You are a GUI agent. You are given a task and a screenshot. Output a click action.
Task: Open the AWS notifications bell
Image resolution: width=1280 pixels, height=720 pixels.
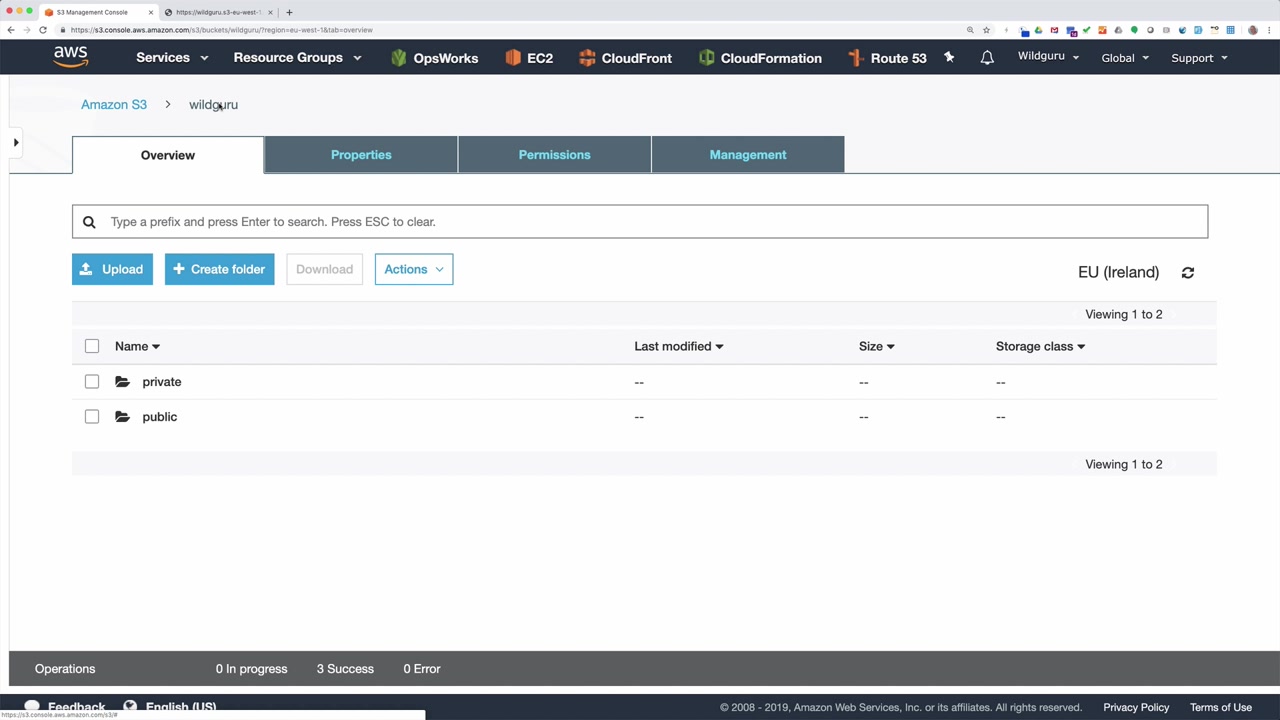tap(987, 58)
